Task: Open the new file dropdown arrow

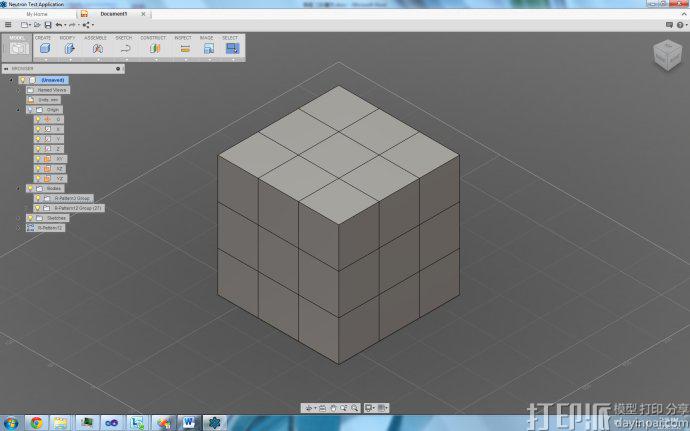Action: tap(30, 25)
